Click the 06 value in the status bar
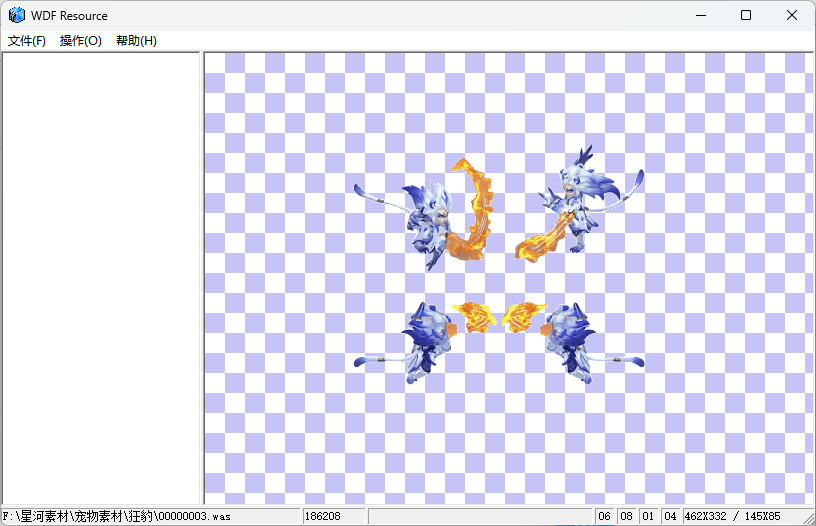 tap(604, 516)
